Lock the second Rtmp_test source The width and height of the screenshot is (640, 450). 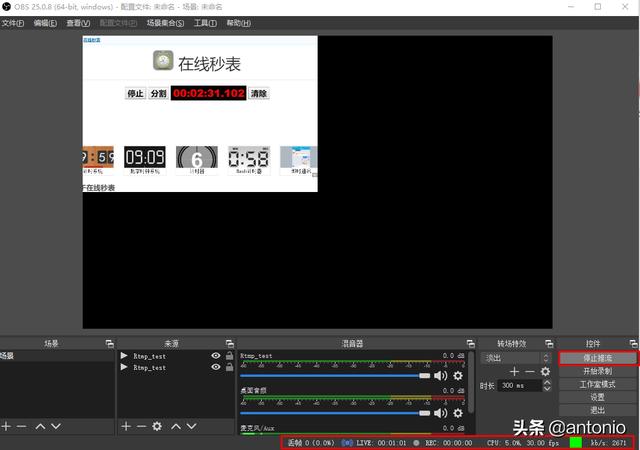pos(229,368)
